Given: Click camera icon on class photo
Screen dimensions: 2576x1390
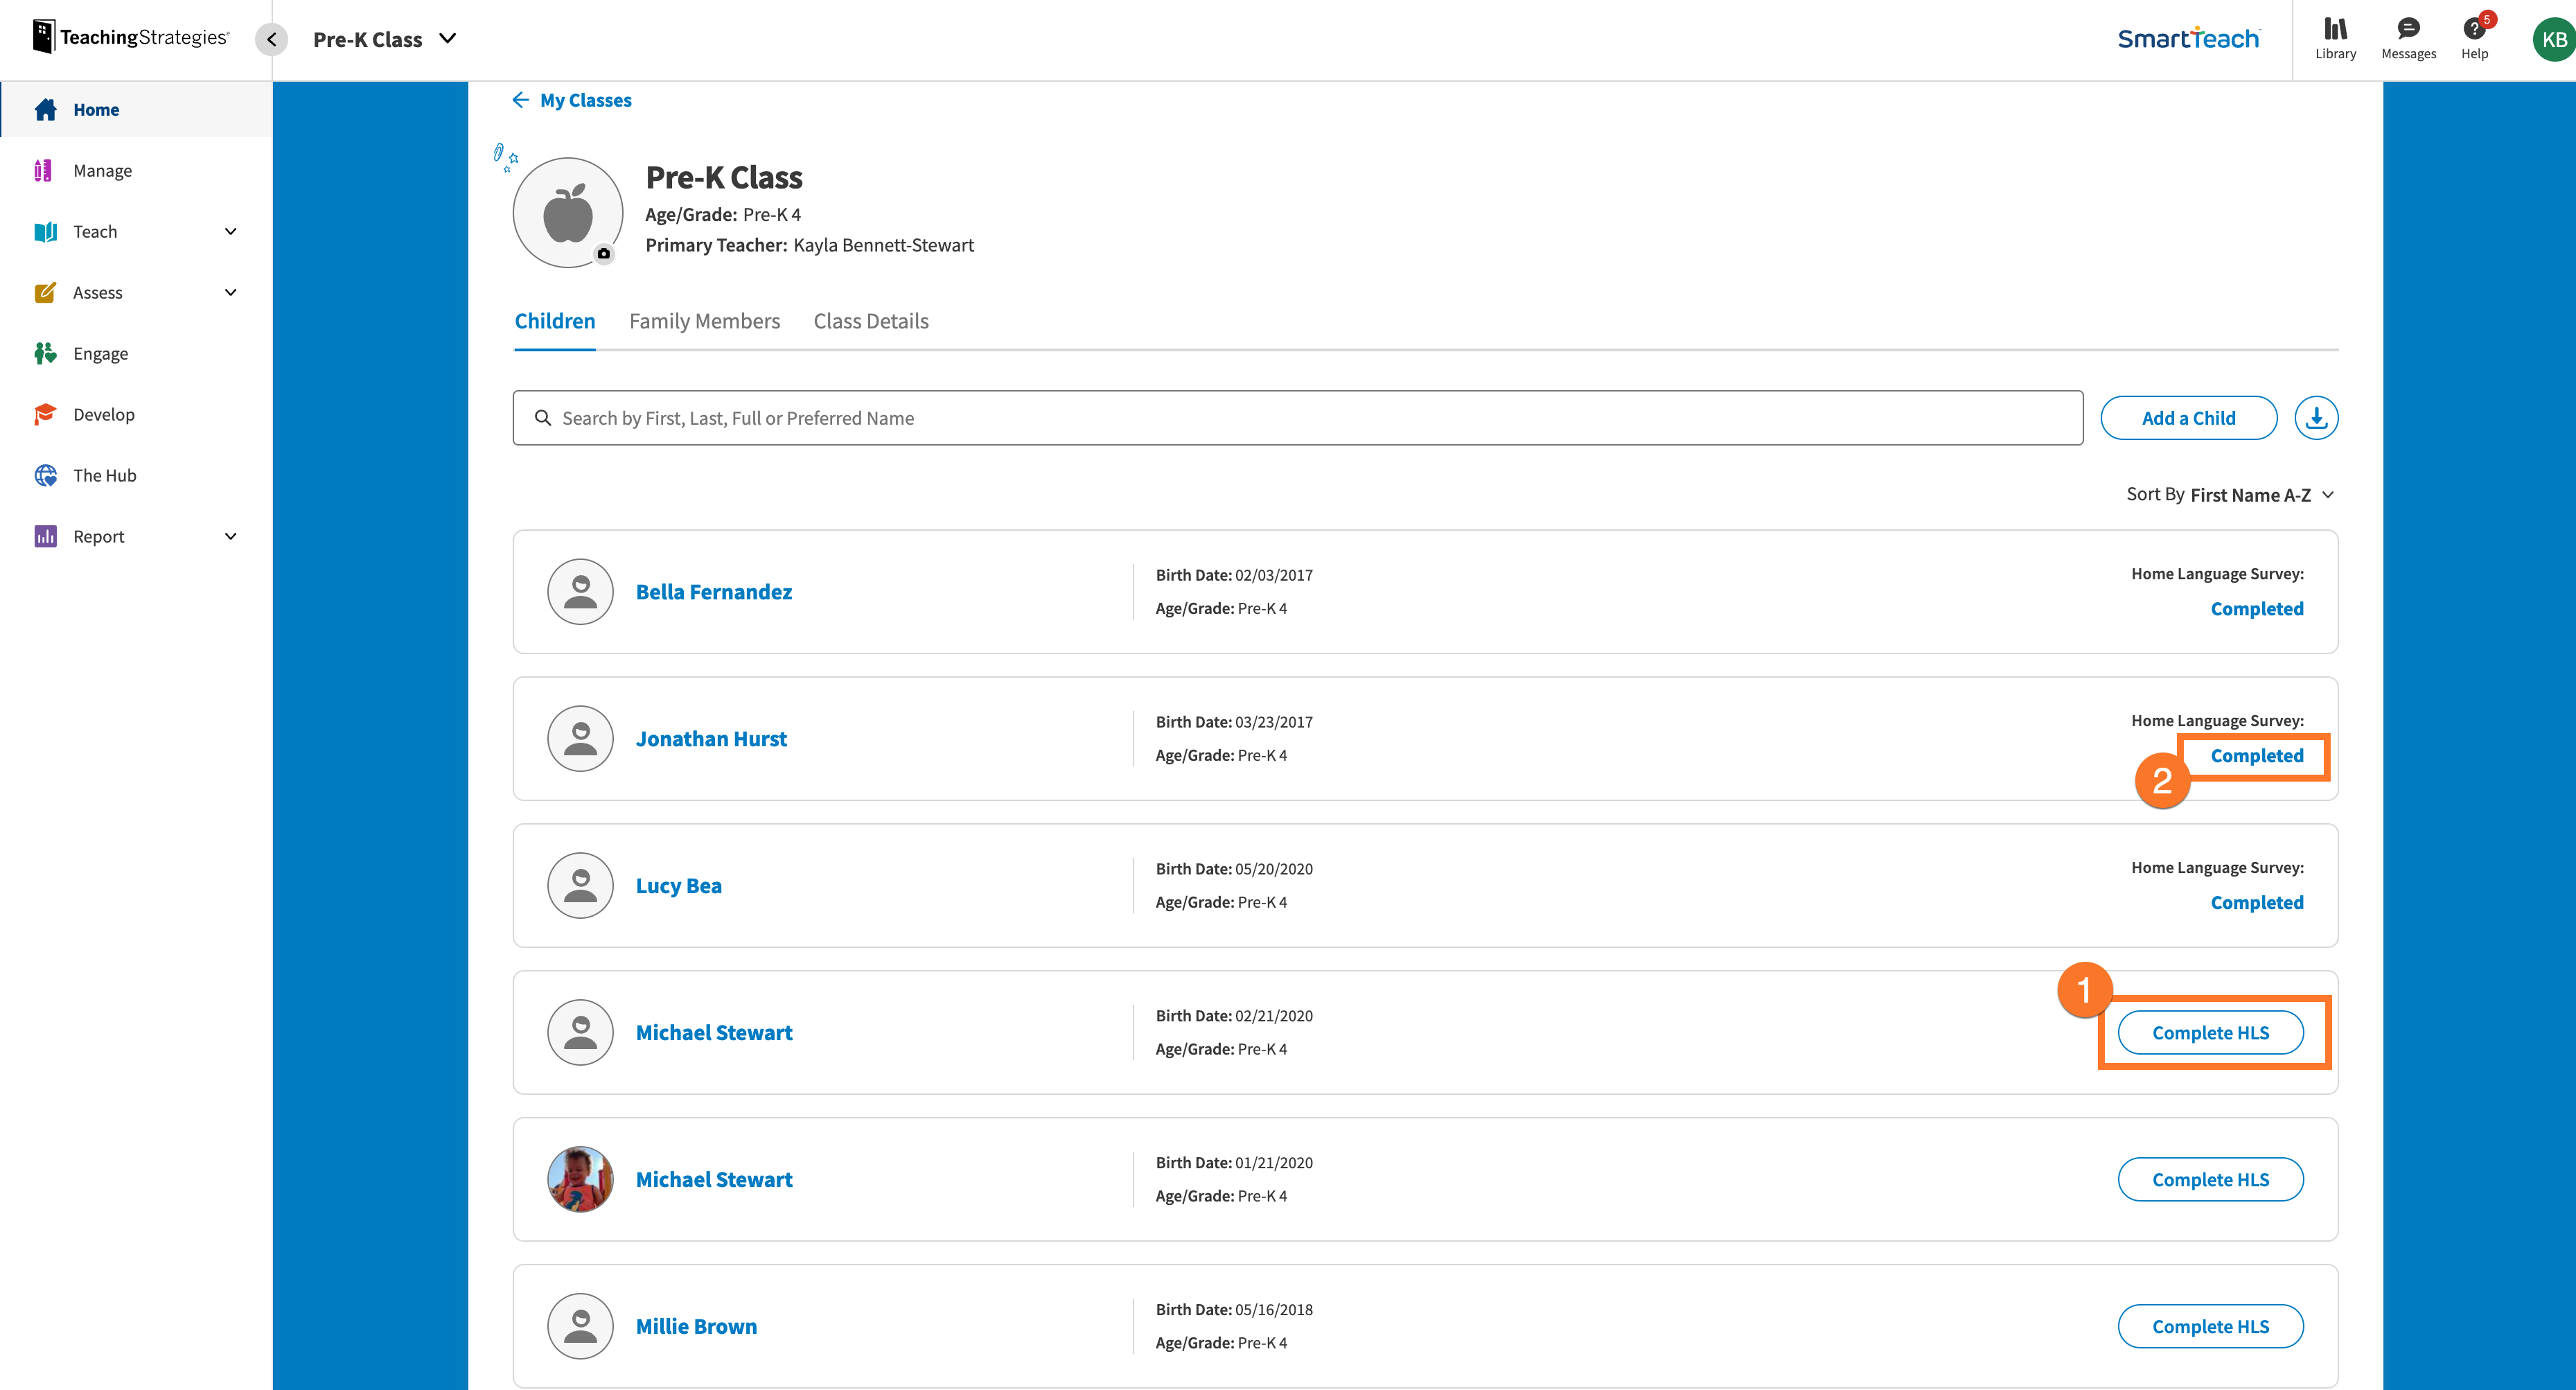Looking at the screenshot, I should pos(603,254).
